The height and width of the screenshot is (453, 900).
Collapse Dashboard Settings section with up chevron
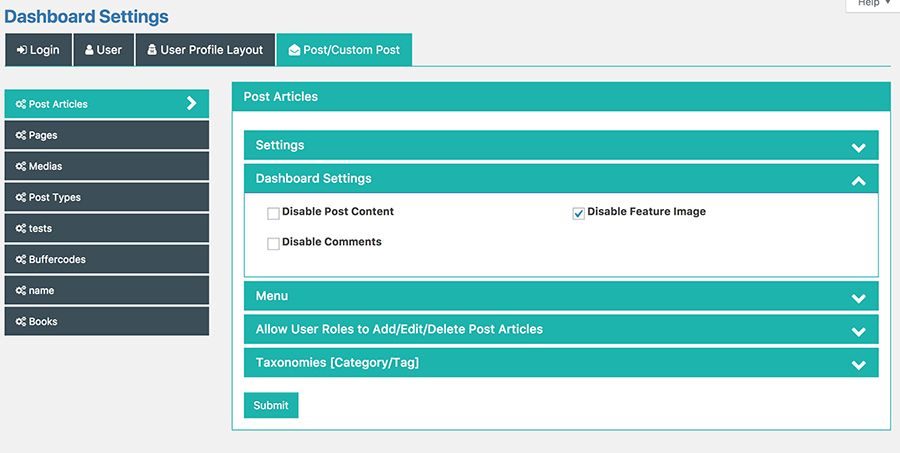pyautogui.click(x=859, y=181)
